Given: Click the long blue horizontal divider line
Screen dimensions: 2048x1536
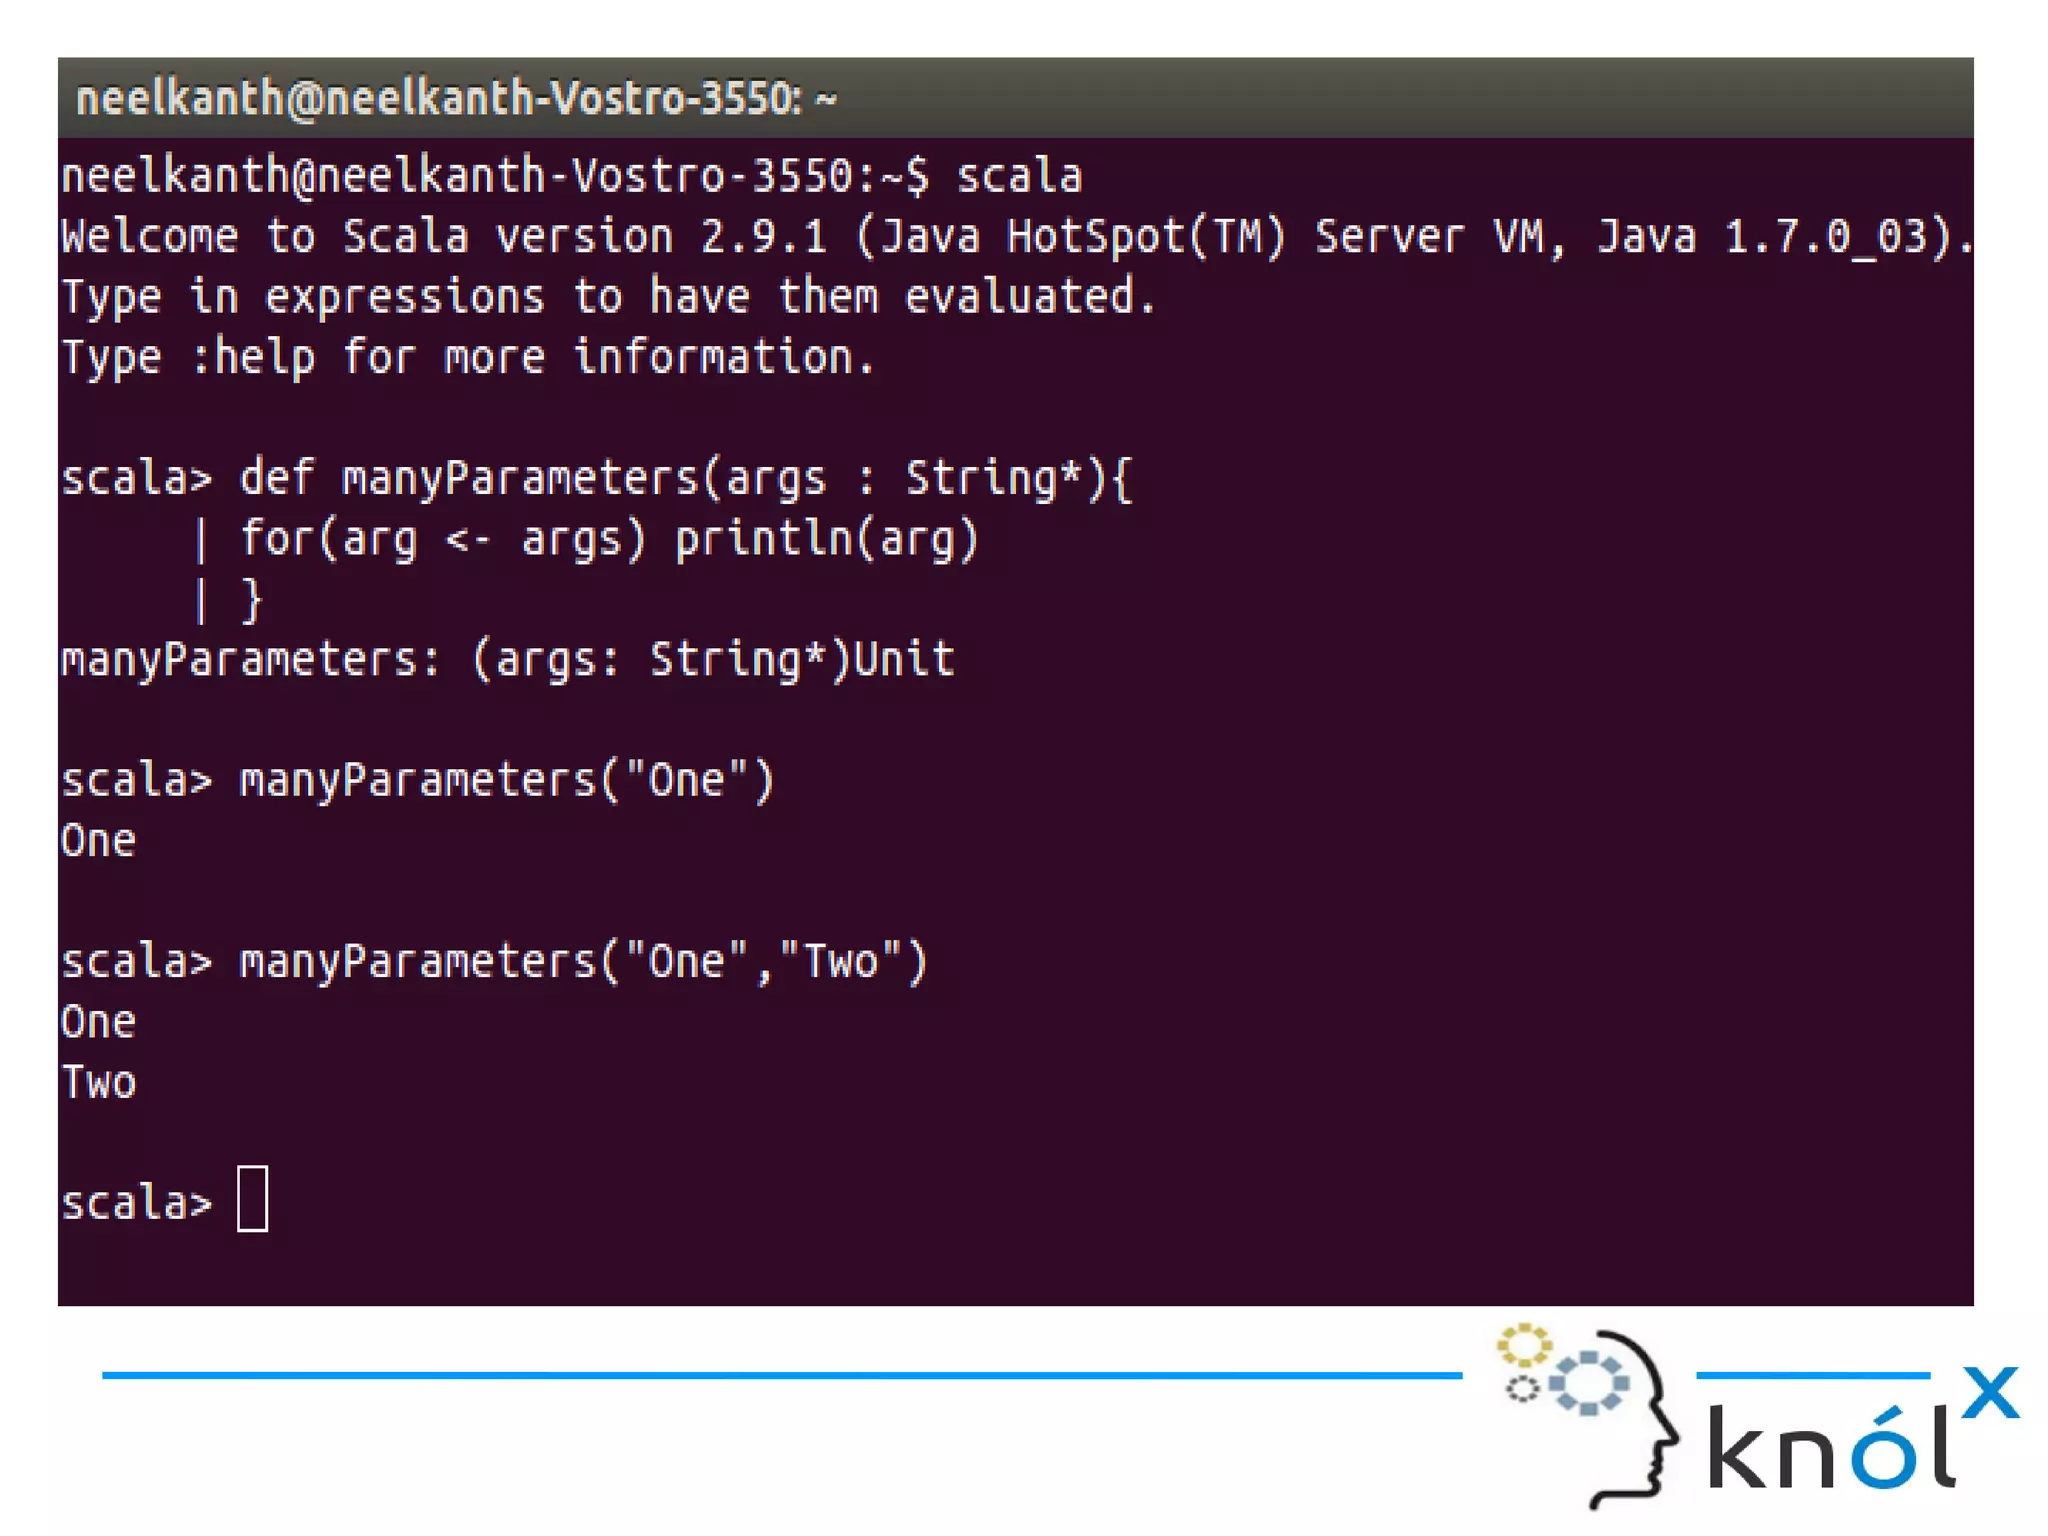Looking at the screenshot, I should [780, 1375].
